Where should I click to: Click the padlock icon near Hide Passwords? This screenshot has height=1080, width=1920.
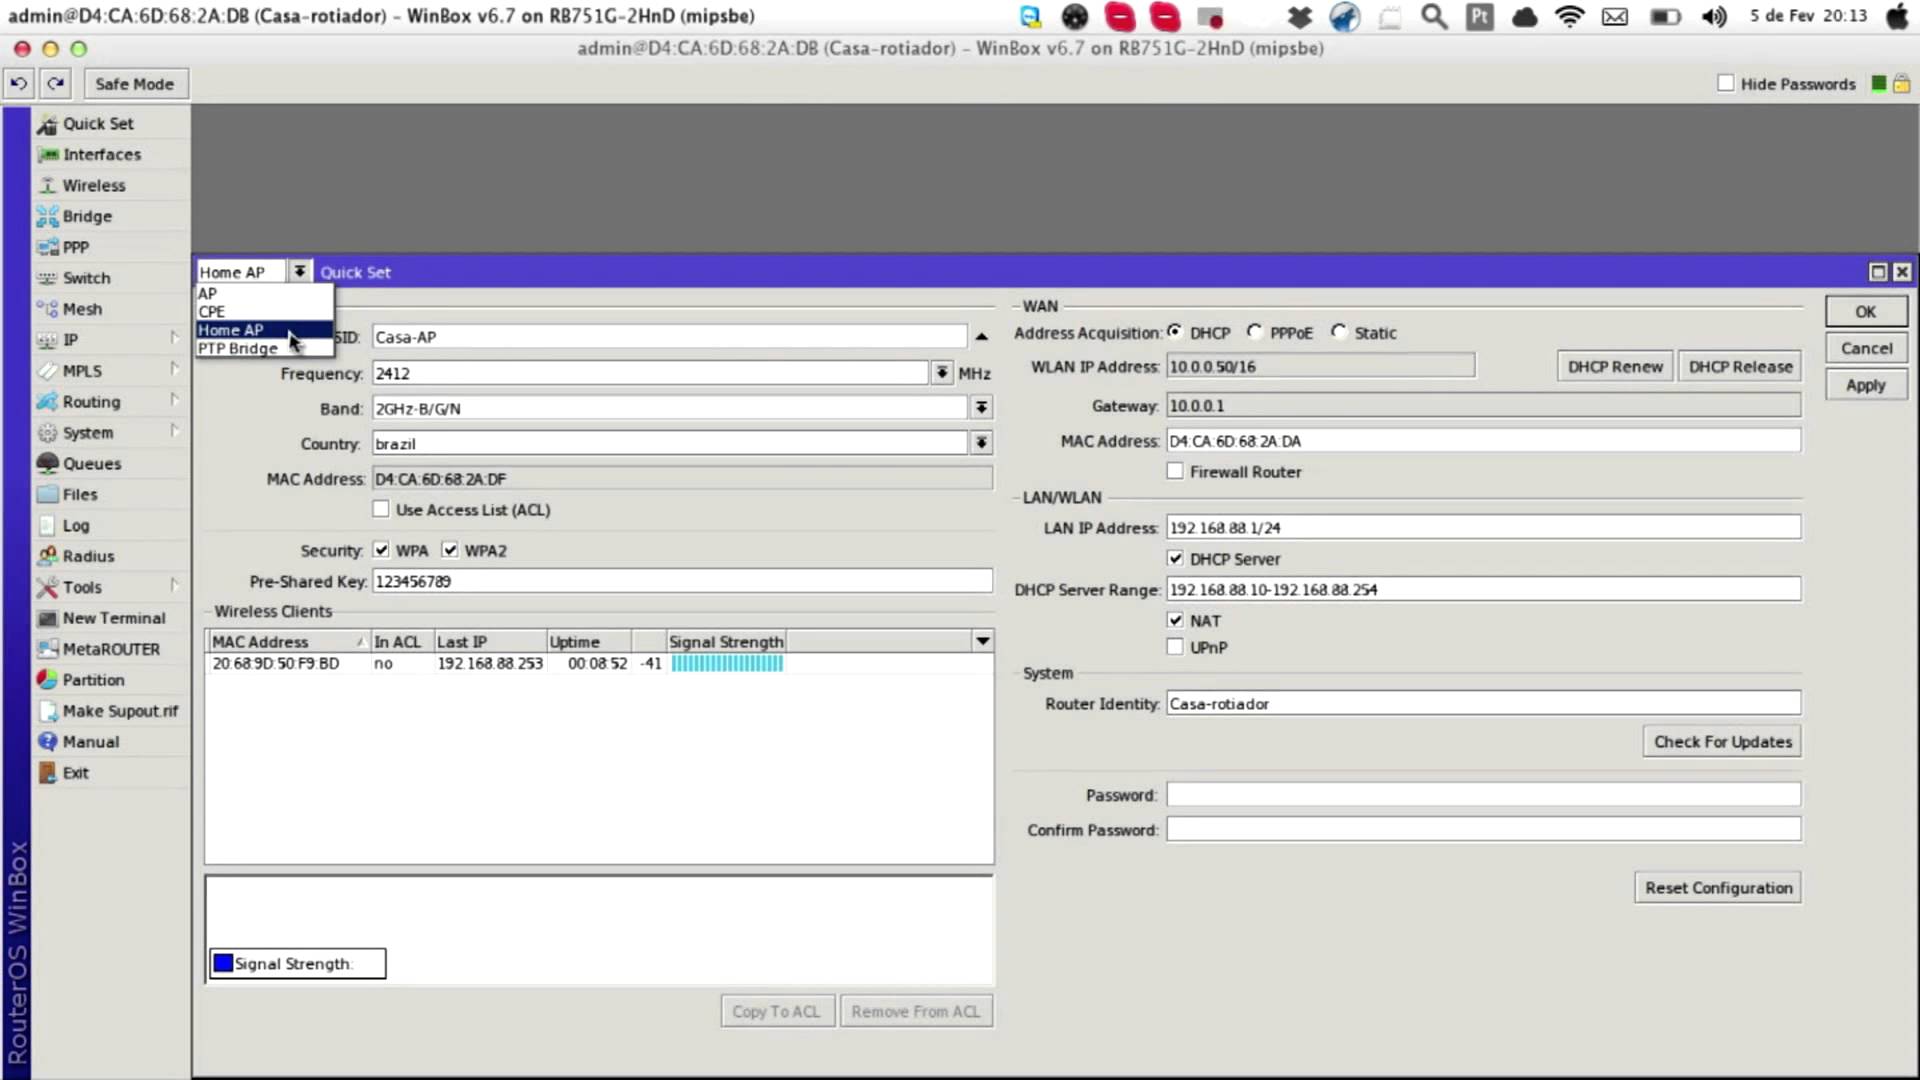pyautogui.click(x=1901, y=84)
